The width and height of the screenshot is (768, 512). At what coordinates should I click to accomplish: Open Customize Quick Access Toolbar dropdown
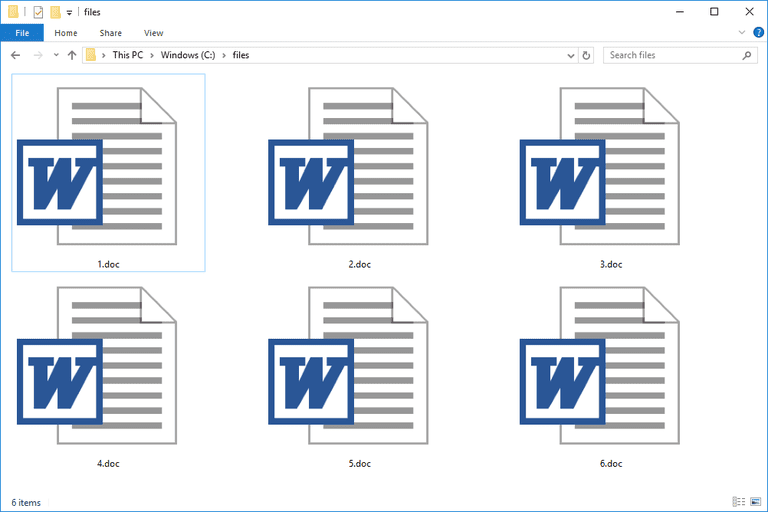(70, 13)
